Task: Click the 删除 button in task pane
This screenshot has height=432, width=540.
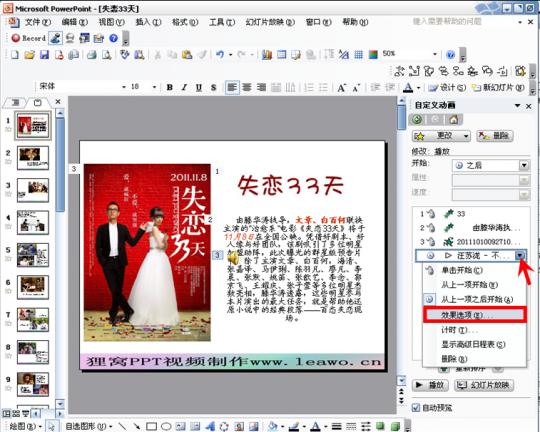Action: [495, 136]
